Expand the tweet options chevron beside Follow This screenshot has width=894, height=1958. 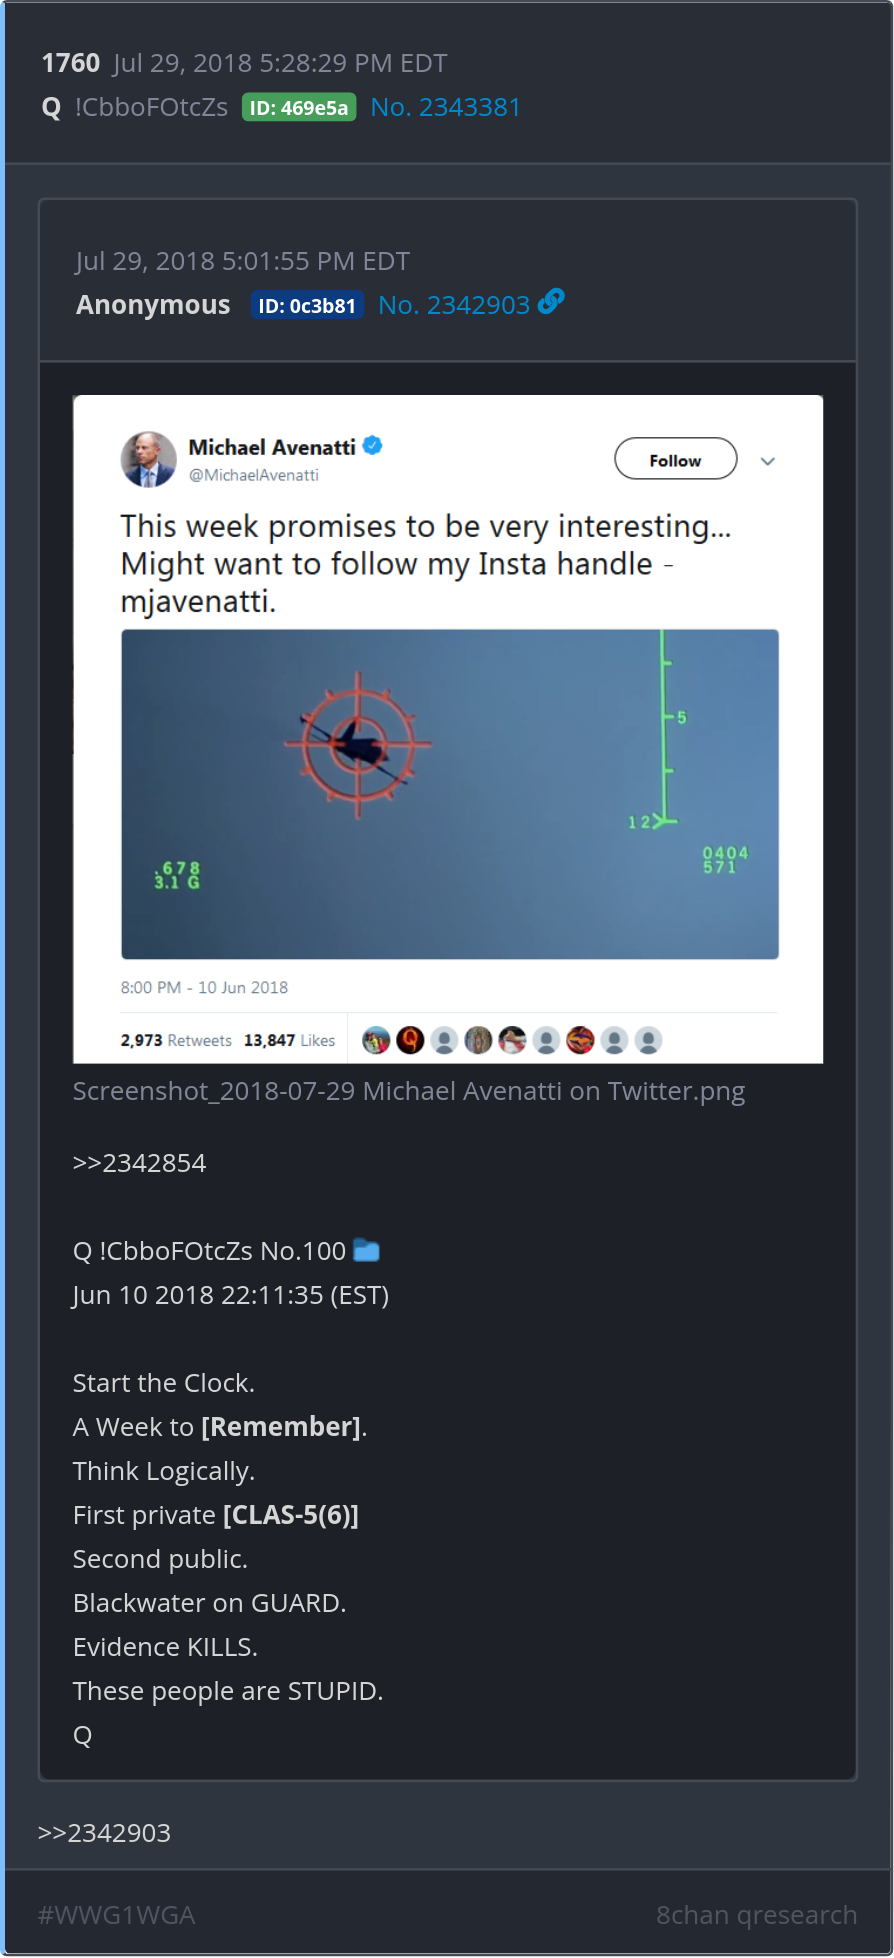[x=768, y=461]
